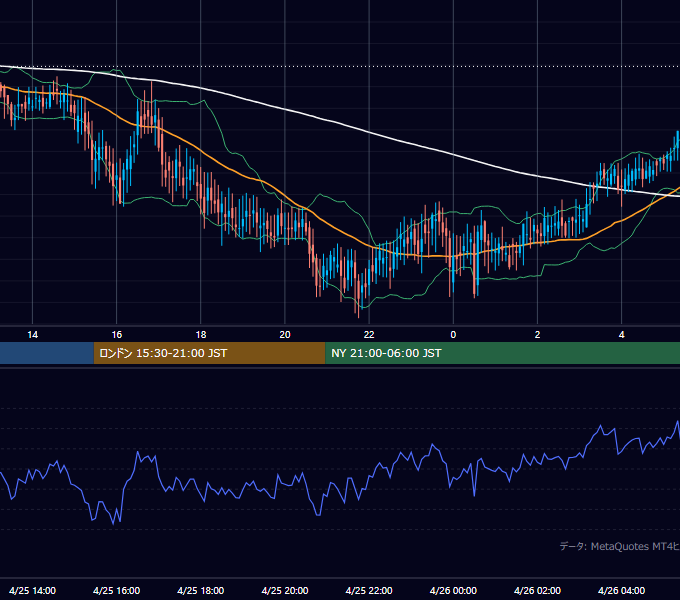The image size is (680, 600).
Task: Click hour label 16 on price chart axis
Action: pyautogui.click(x=117, y=335)
